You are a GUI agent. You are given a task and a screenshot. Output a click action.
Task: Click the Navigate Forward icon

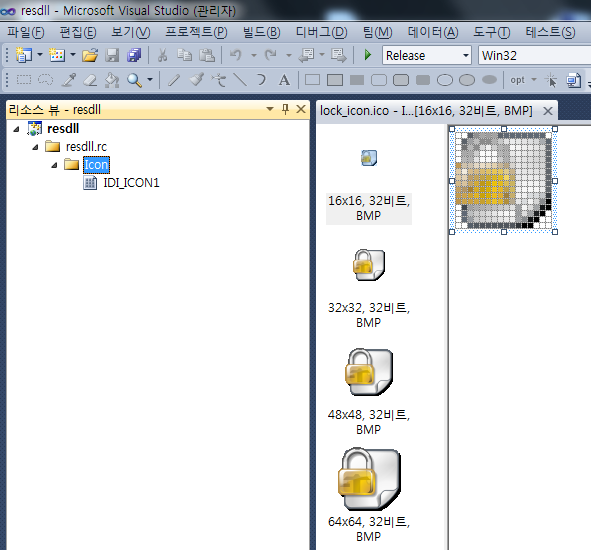(x=338, y=55)
